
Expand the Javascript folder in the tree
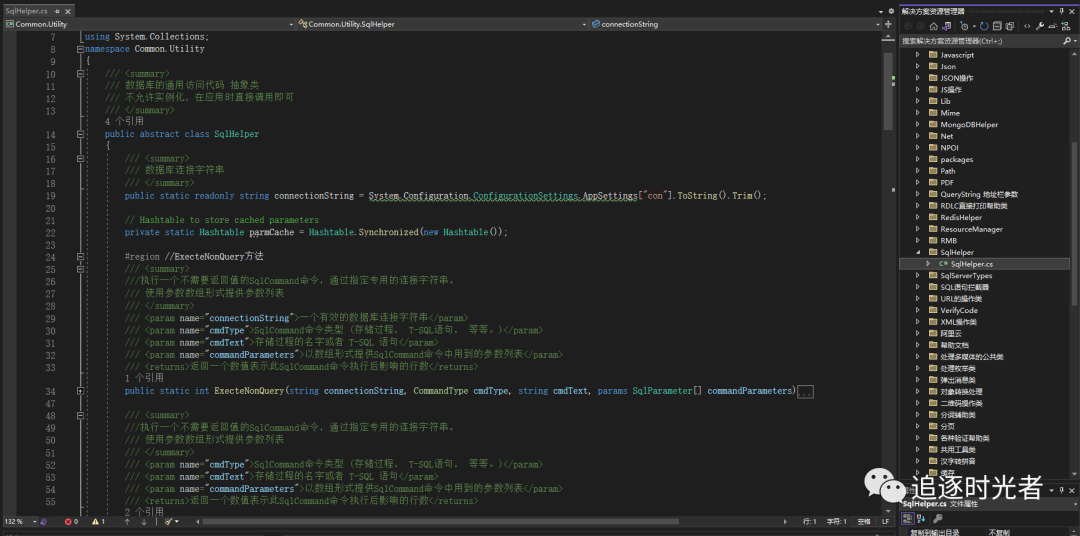919,55
